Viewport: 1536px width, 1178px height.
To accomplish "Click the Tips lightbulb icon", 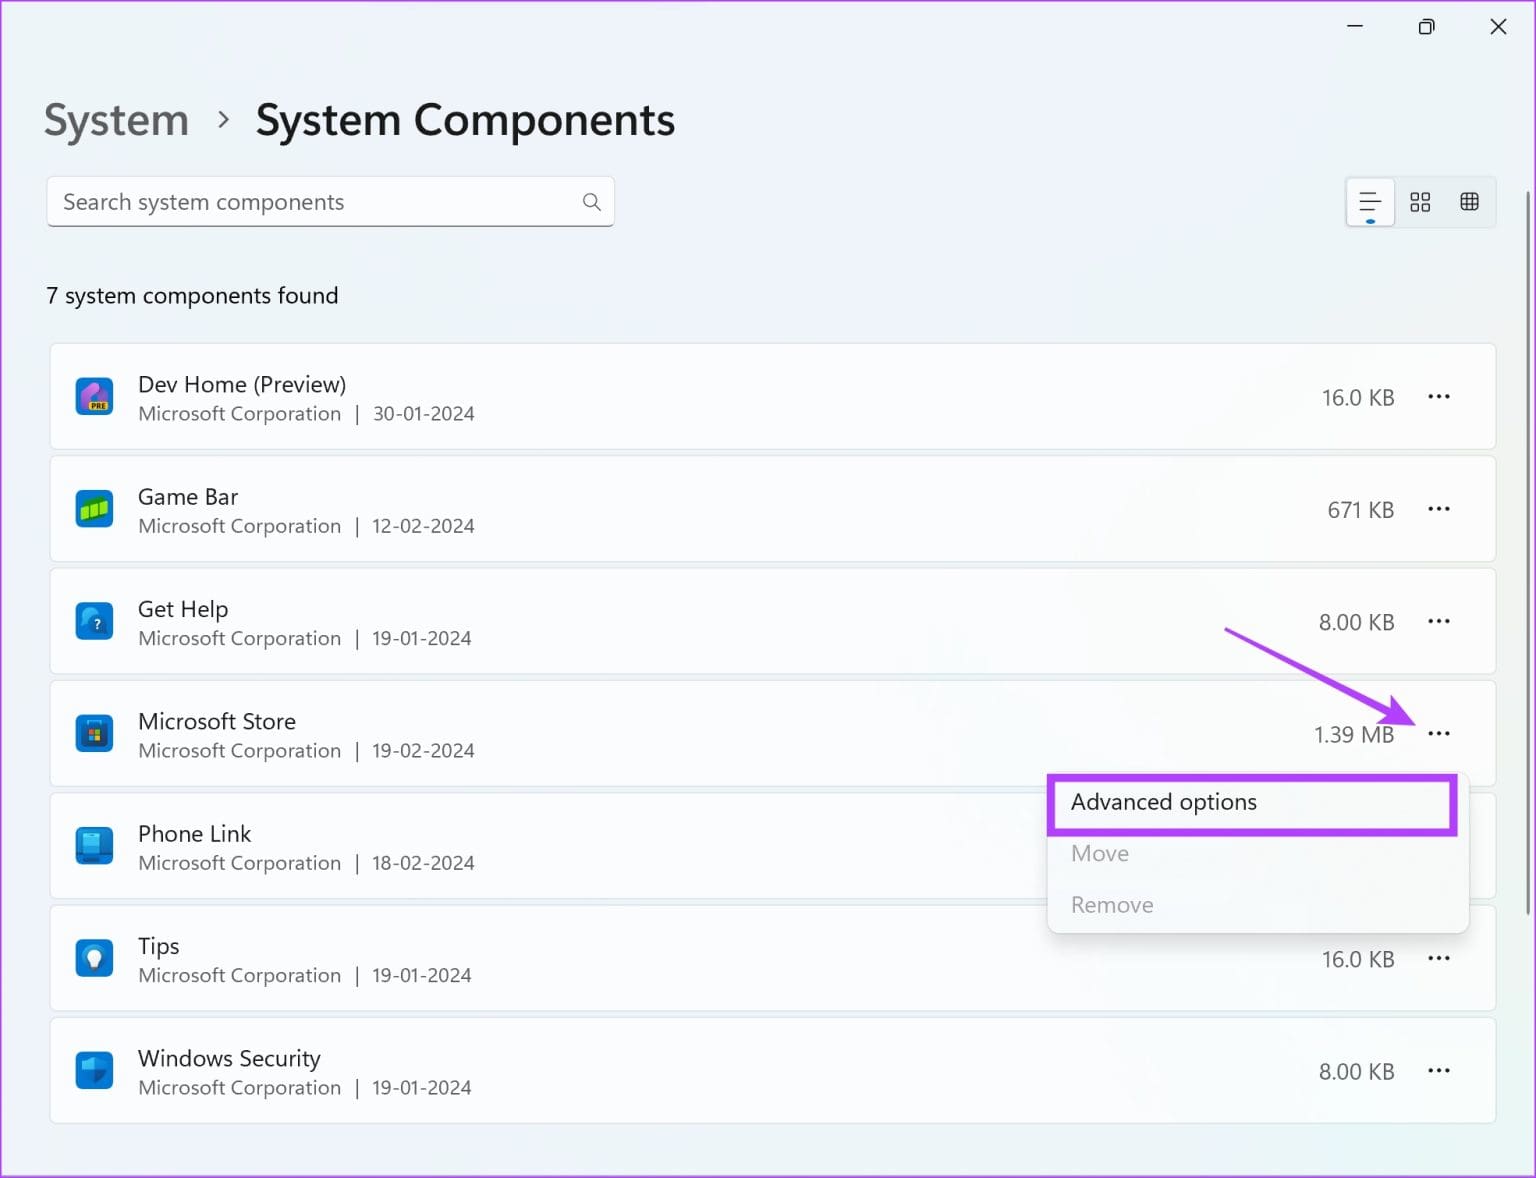I will [94, 959].
